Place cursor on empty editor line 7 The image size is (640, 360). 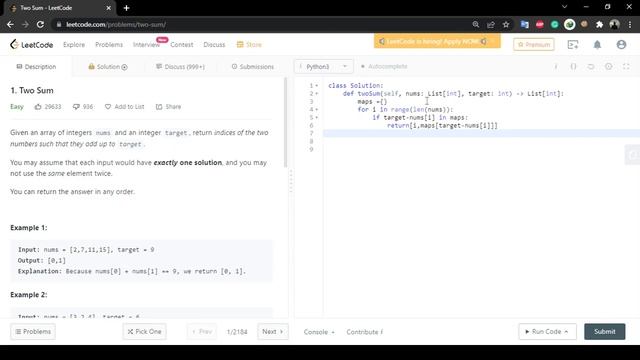click(482, 133)
